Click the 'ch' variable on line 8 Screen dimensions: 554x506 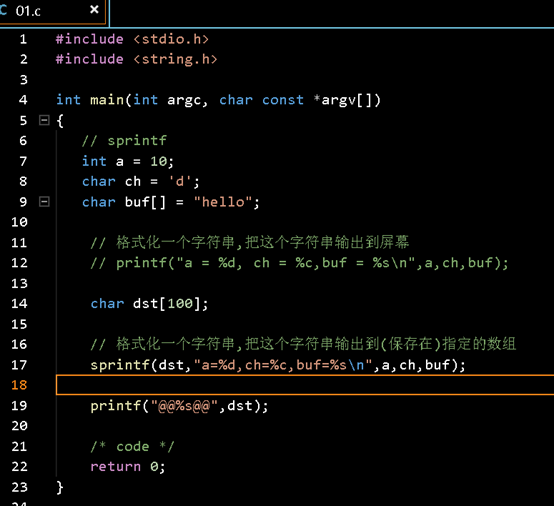(x=133, y=182)
